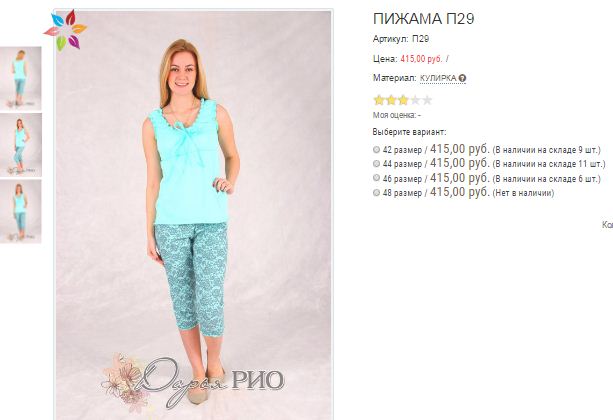Enlarge the main pajama product photo
The height and width of the screenshot is (420, 613).
[x=194, y=215]
